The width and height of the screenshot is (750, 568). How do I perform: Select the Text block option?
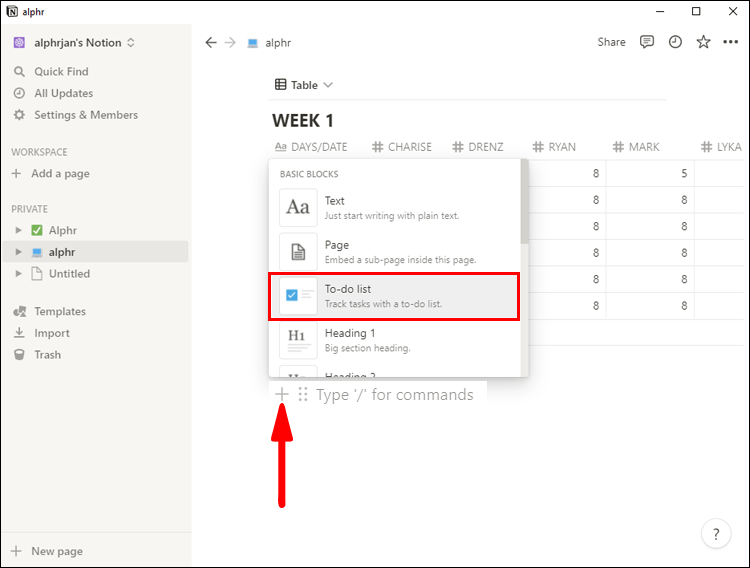394,208
